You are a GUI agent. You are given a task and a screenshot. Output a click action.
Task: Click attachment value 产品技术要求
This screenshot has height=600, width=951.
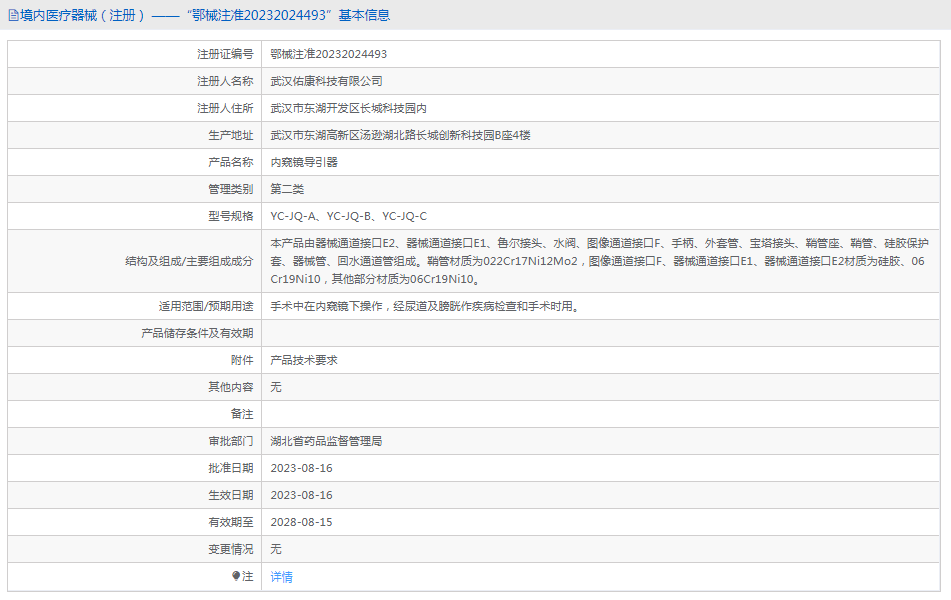[x=304, y=360]
